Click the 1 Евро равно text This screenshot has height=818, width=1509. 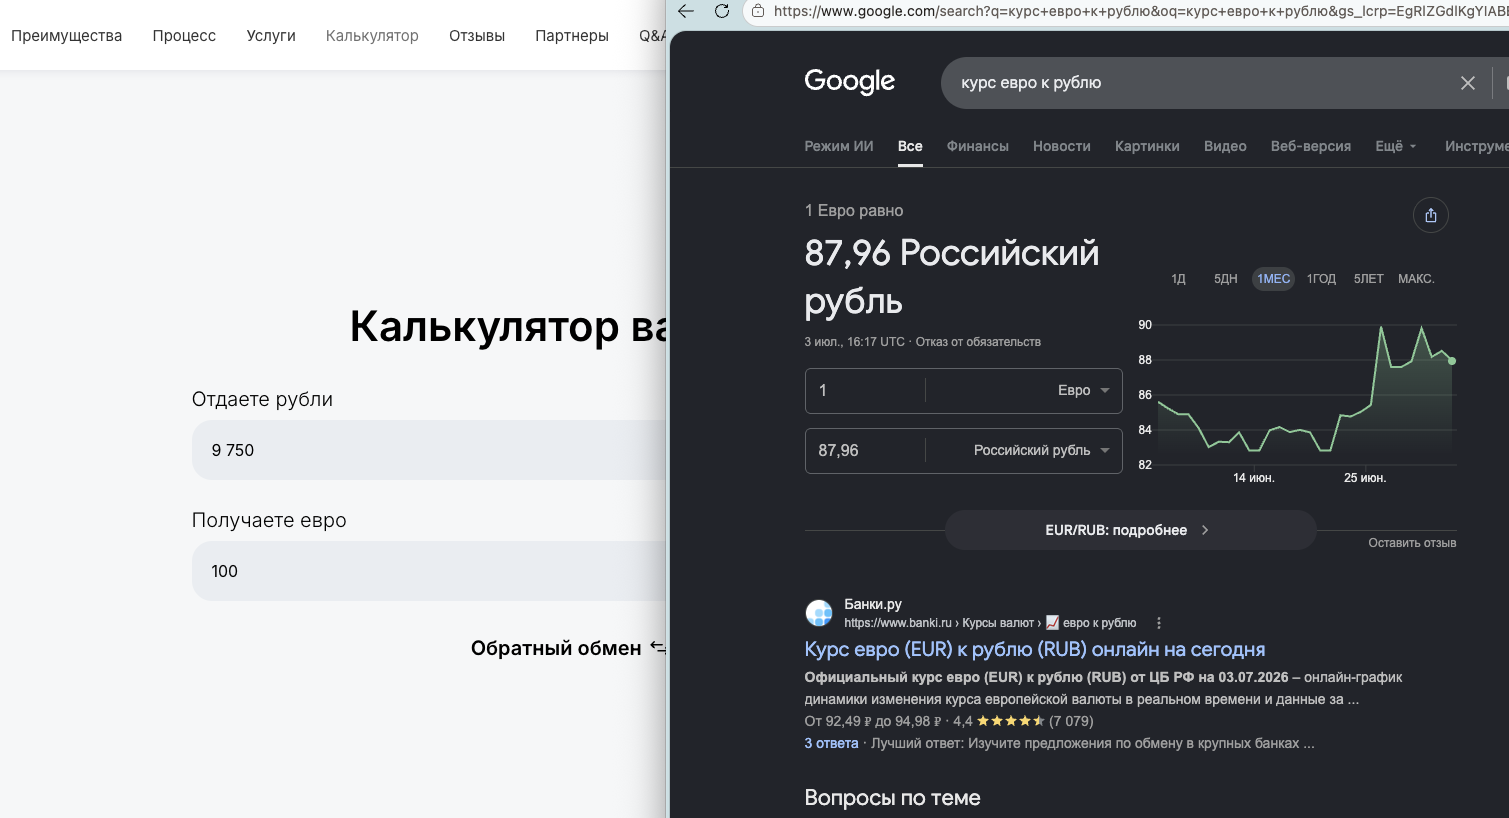point(854,211)
